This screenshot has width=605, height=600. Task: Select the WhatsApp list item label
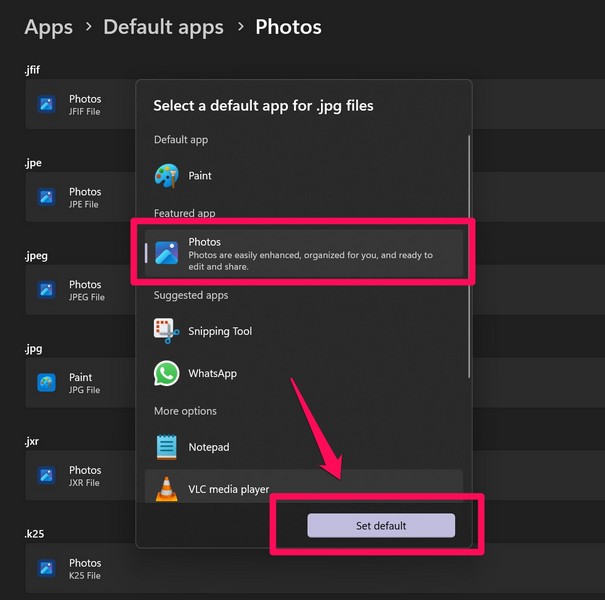click(x=212, y=373)
